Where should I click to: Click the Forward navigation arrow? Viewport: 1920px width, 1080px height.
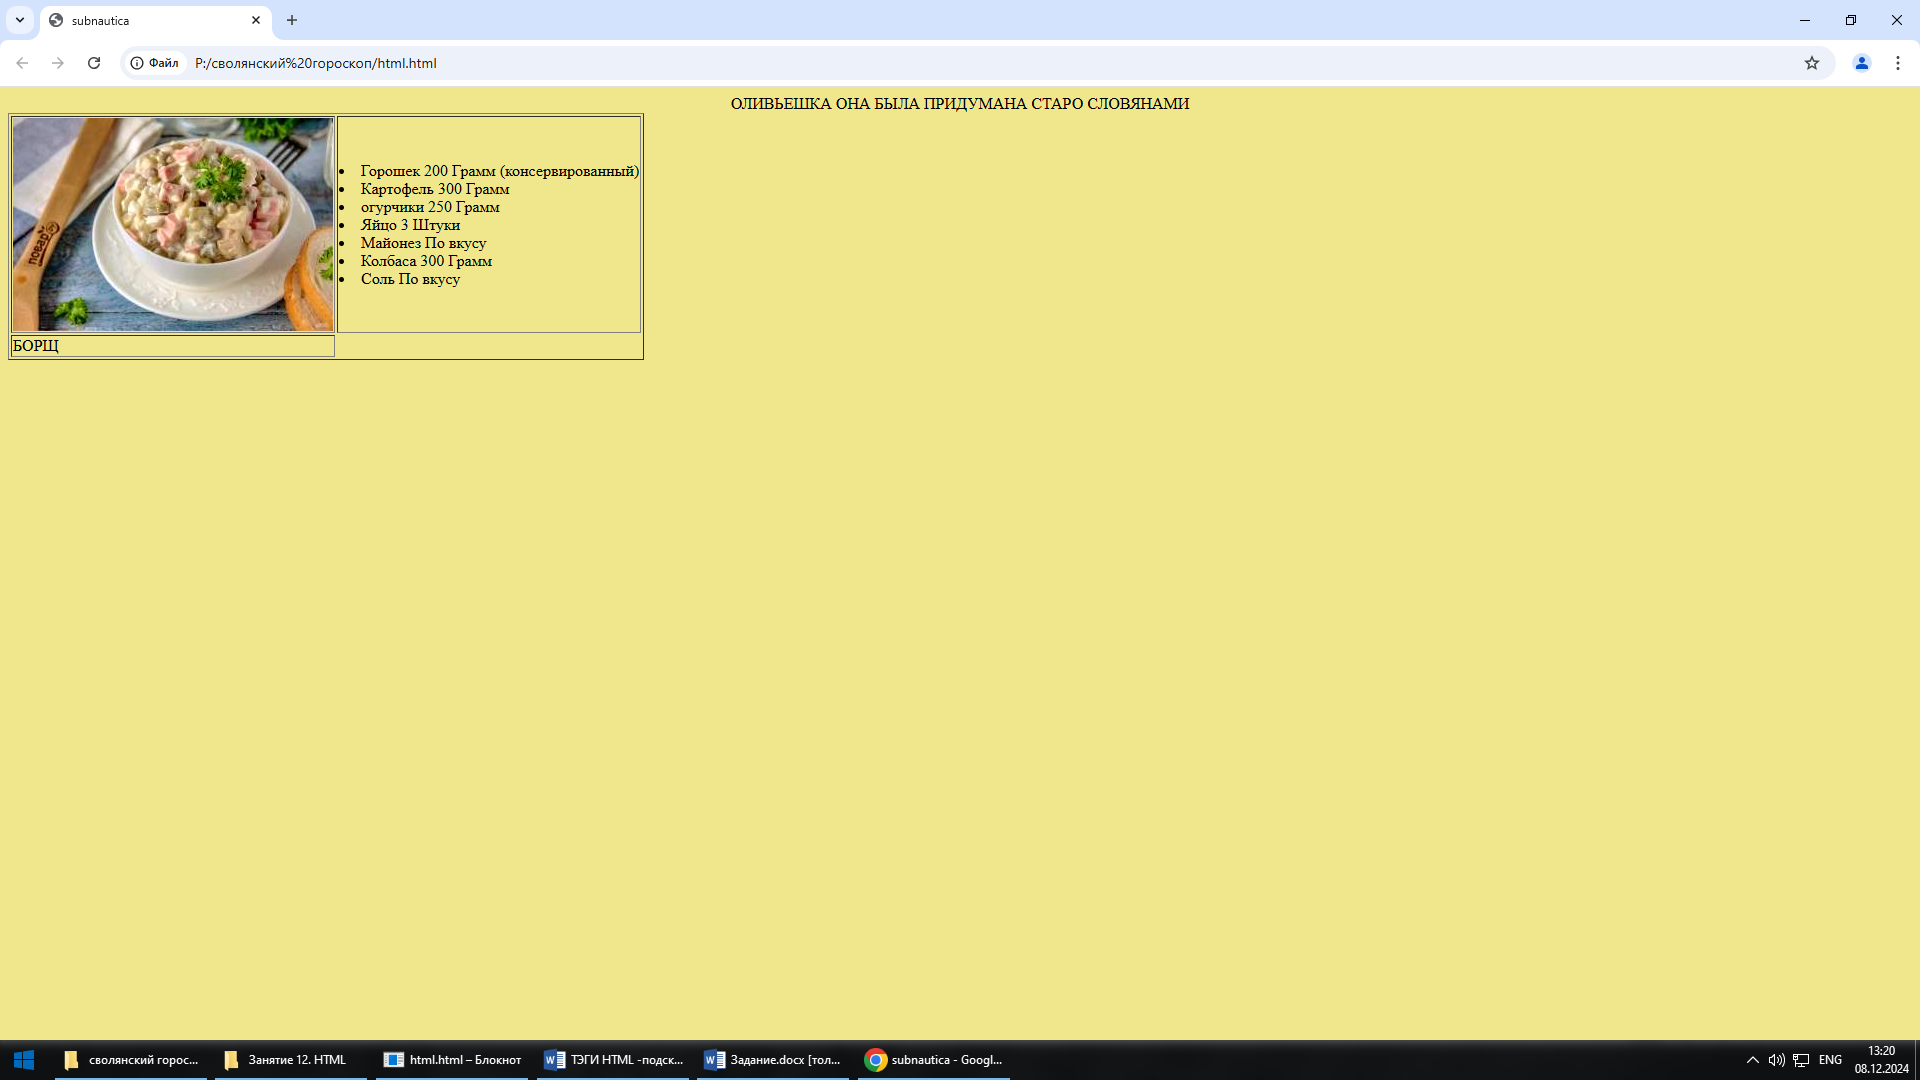(58, 63)
